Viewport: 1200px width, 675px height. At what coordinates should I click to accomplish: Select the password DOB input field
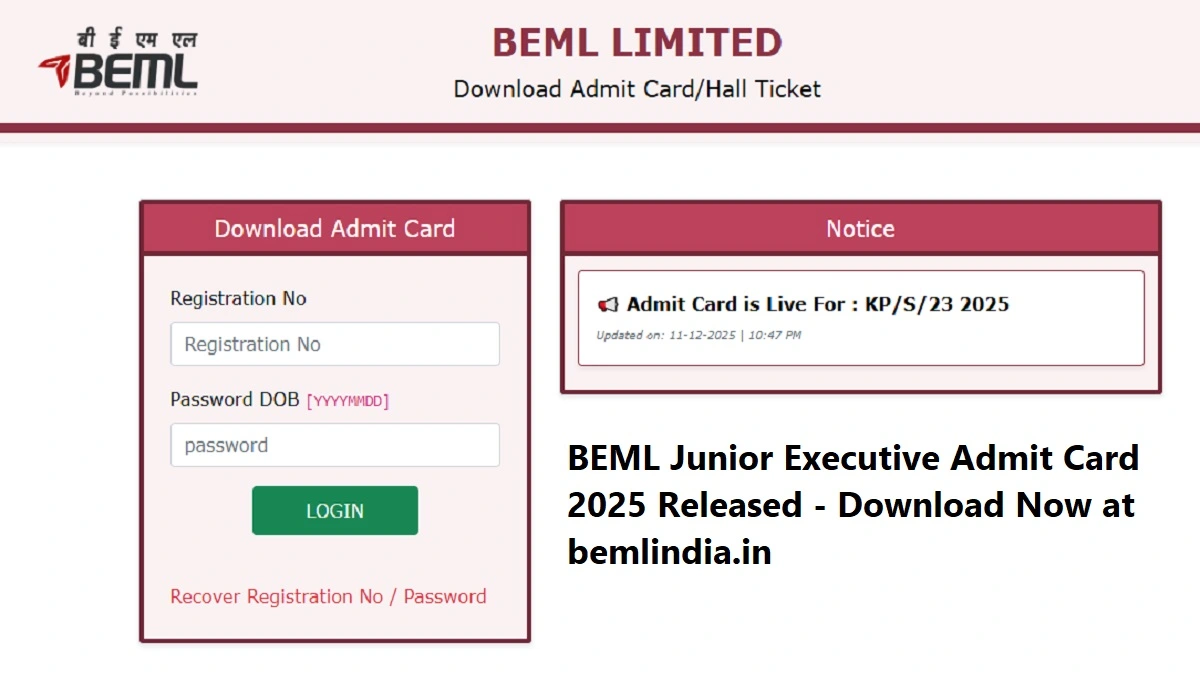coord(334,445)
